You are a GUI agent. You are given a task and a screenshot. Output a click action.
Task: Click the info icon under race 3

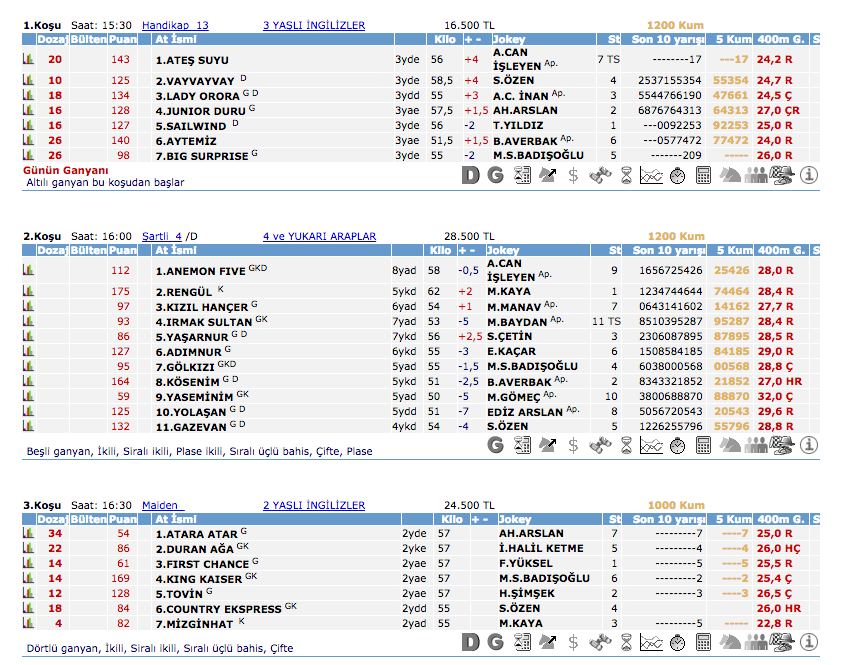coord(809,641)
